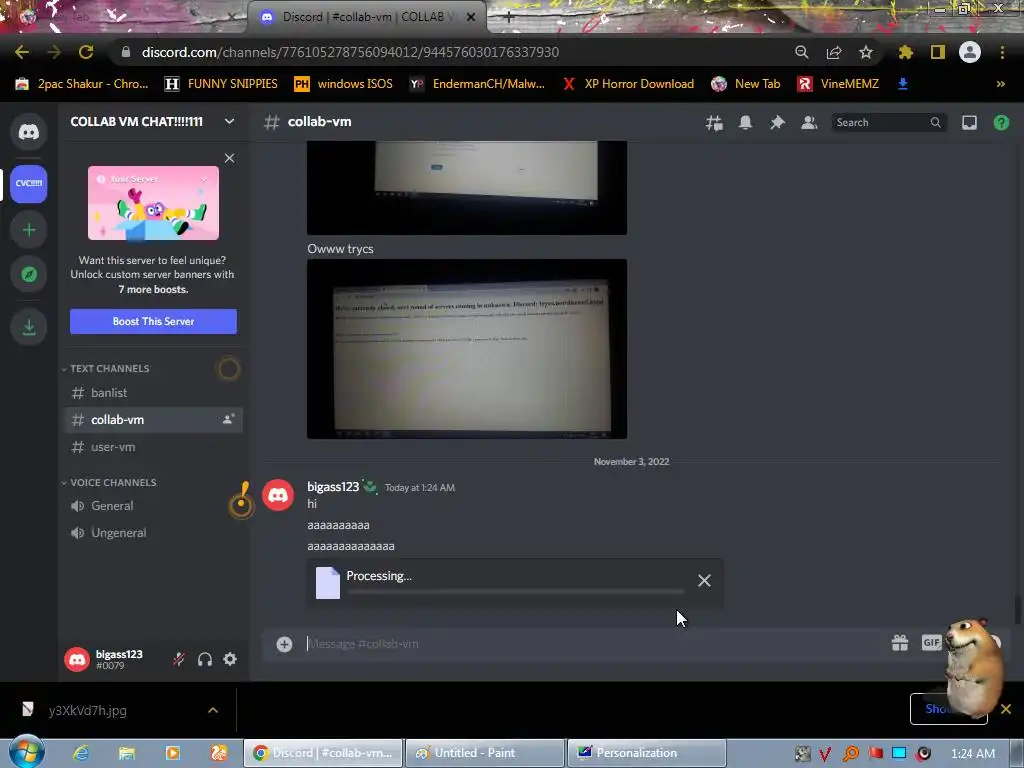The height and width of the screenshot is (768, 1024).
Task: Show pinned messages pin icon
Action: coord(776,123)
